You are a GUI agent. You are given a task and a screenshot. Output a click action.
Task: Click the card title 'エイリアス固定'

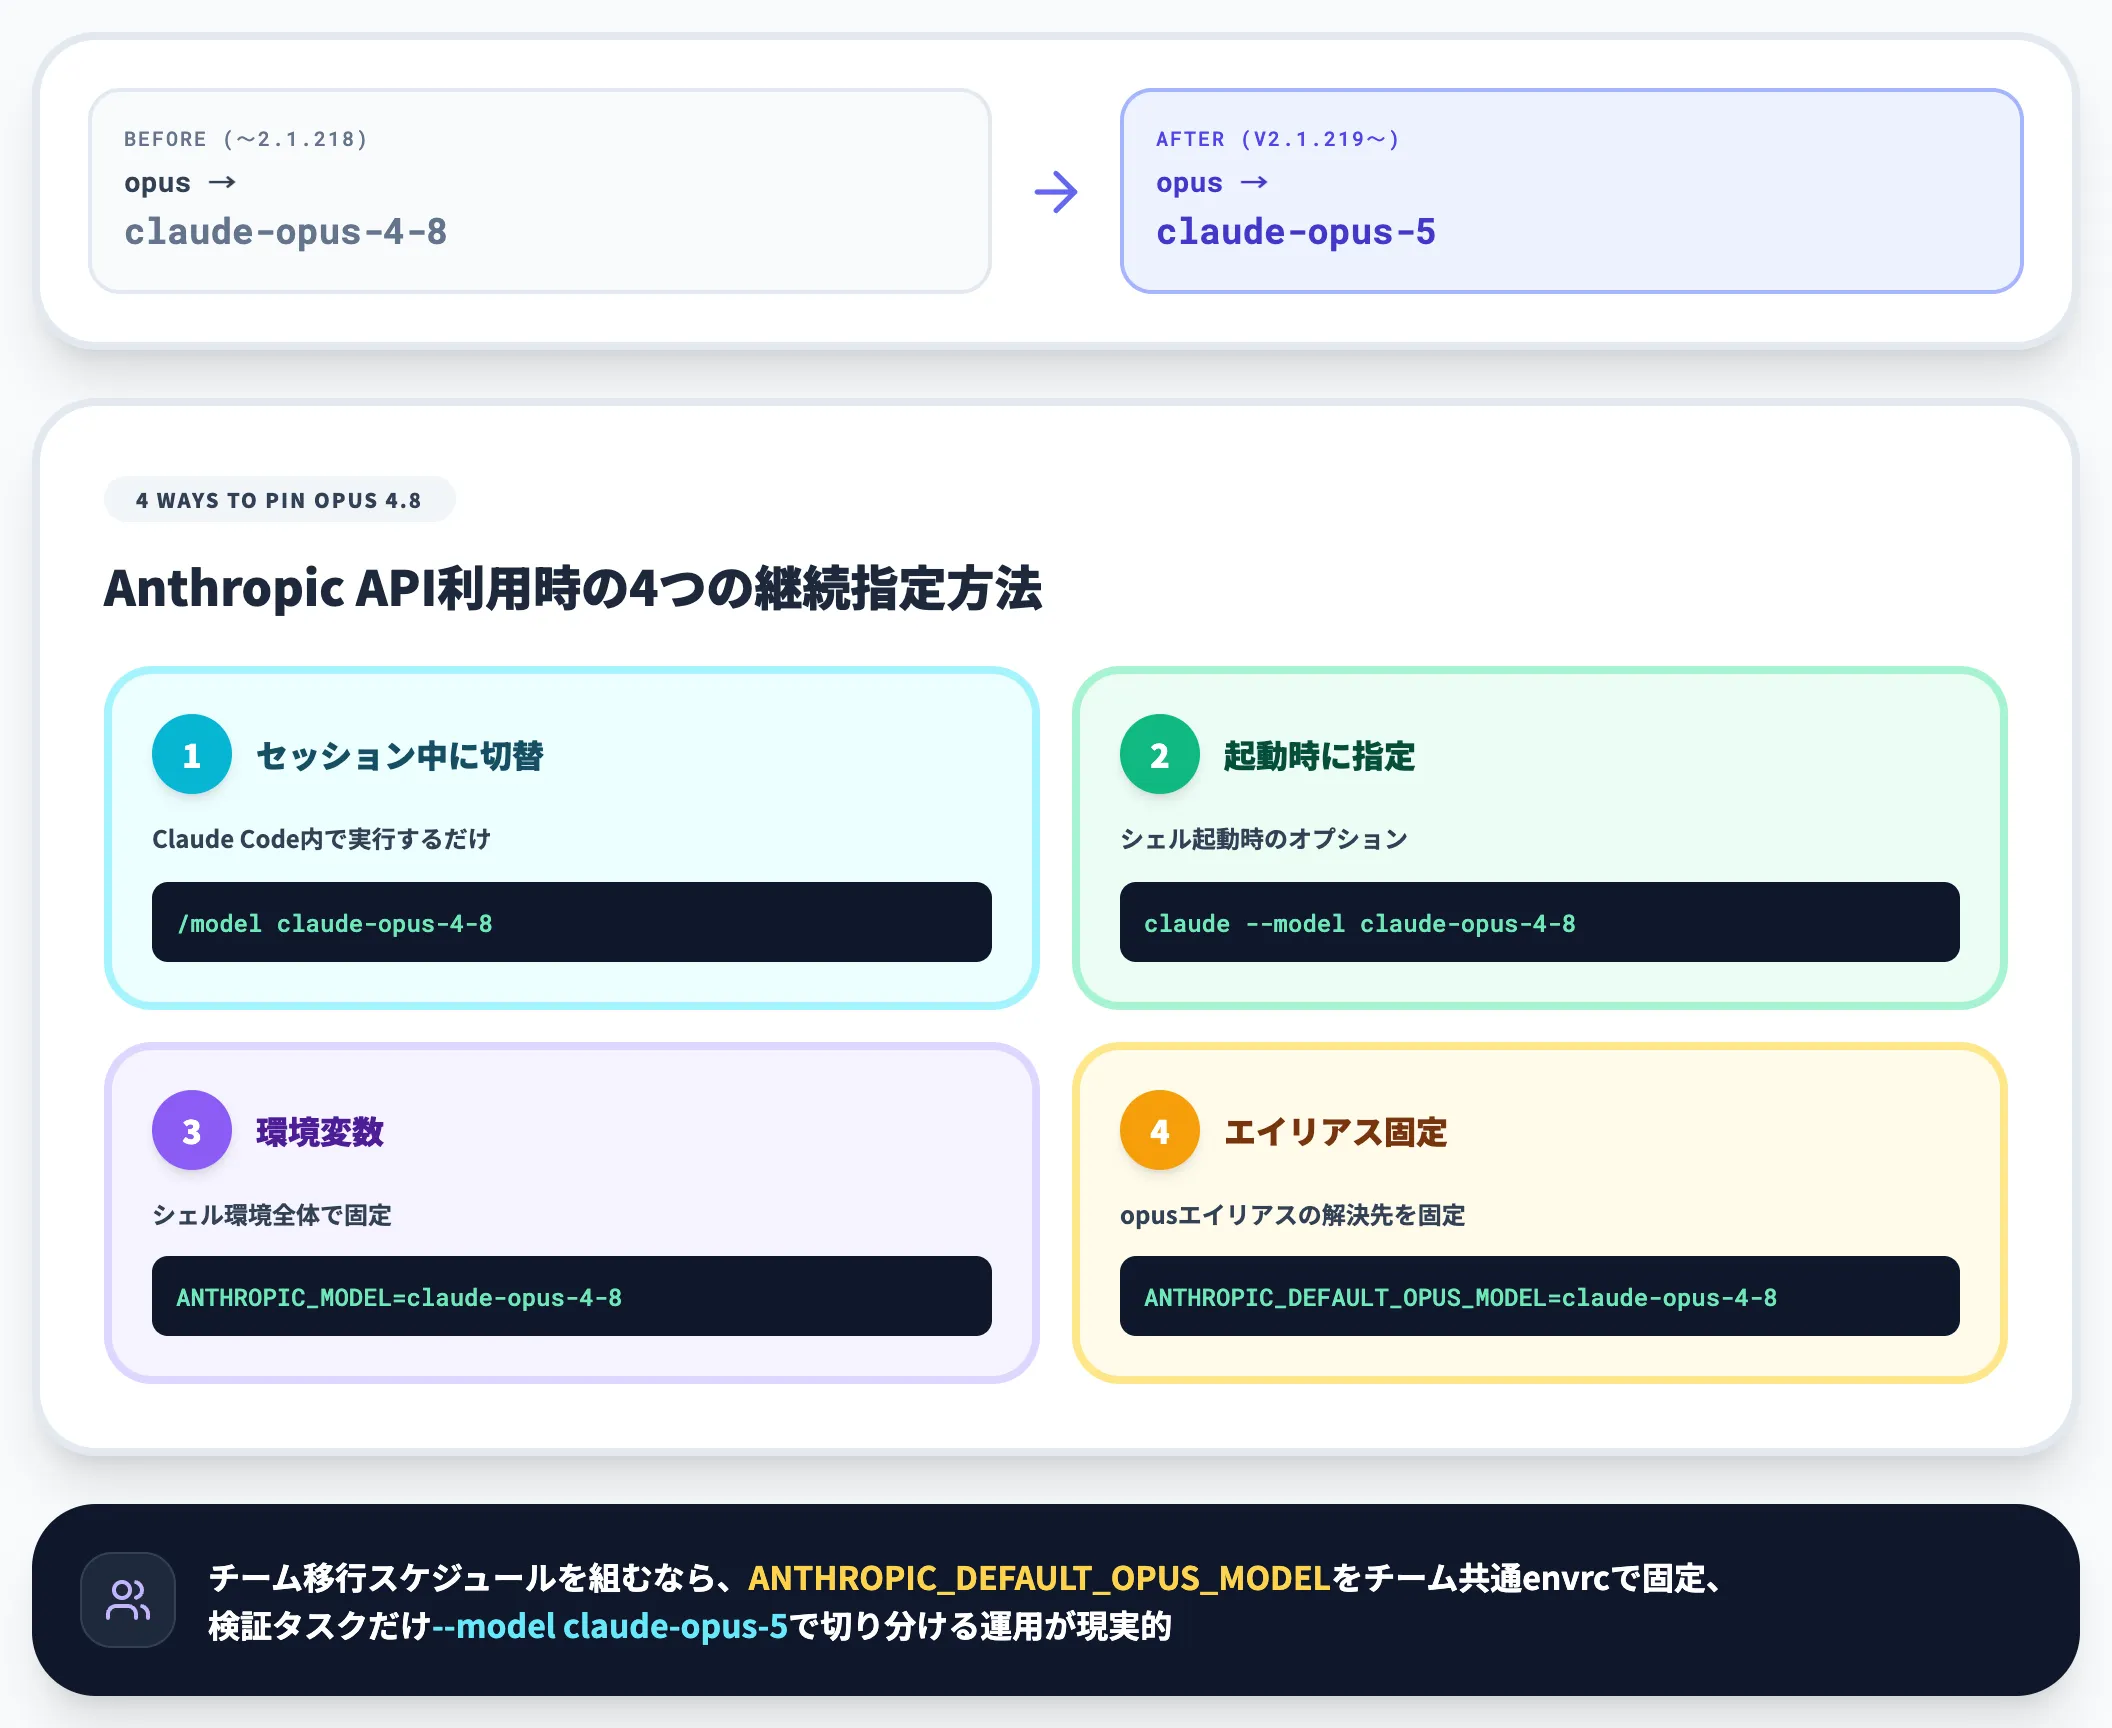1336,1132
